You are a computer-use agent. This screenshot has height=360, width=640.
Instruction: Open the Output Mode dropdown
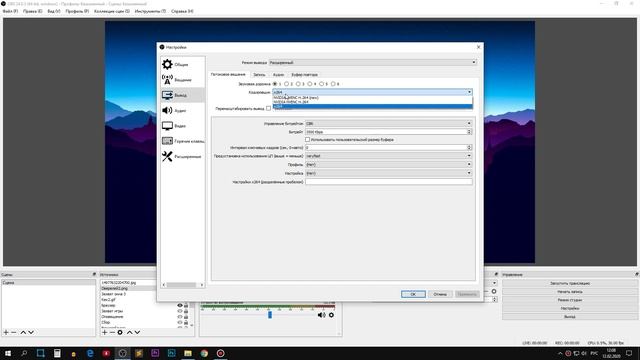pos(372,62)
